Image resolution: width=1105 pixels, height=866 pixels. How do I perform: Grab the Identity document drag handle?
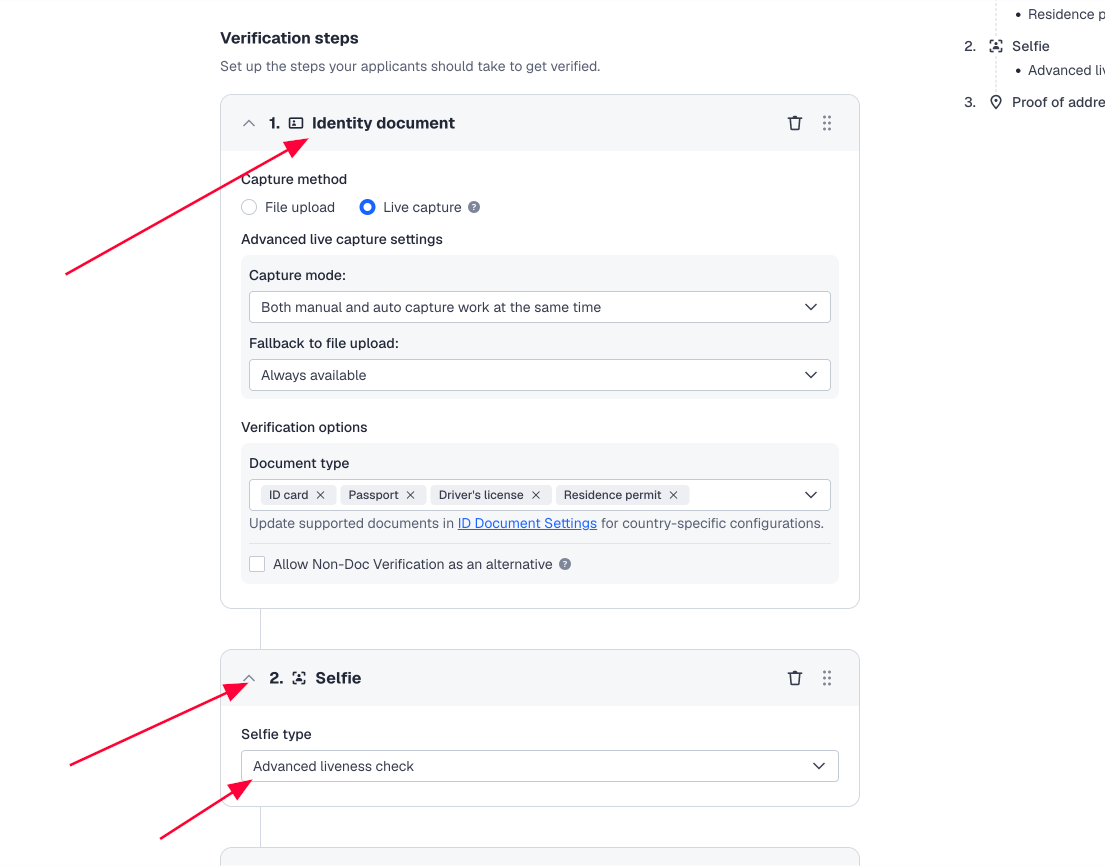(827, 123)
